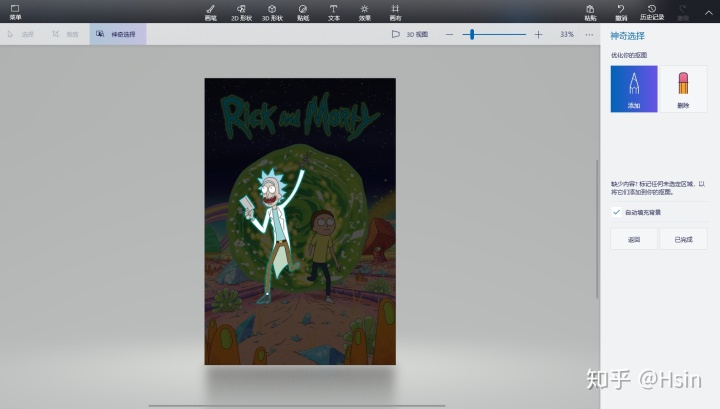The width and height of the screenshot is (720, 409).
Task: Collapse the top toolbar with the chevron
Action: tap(709, 13)
